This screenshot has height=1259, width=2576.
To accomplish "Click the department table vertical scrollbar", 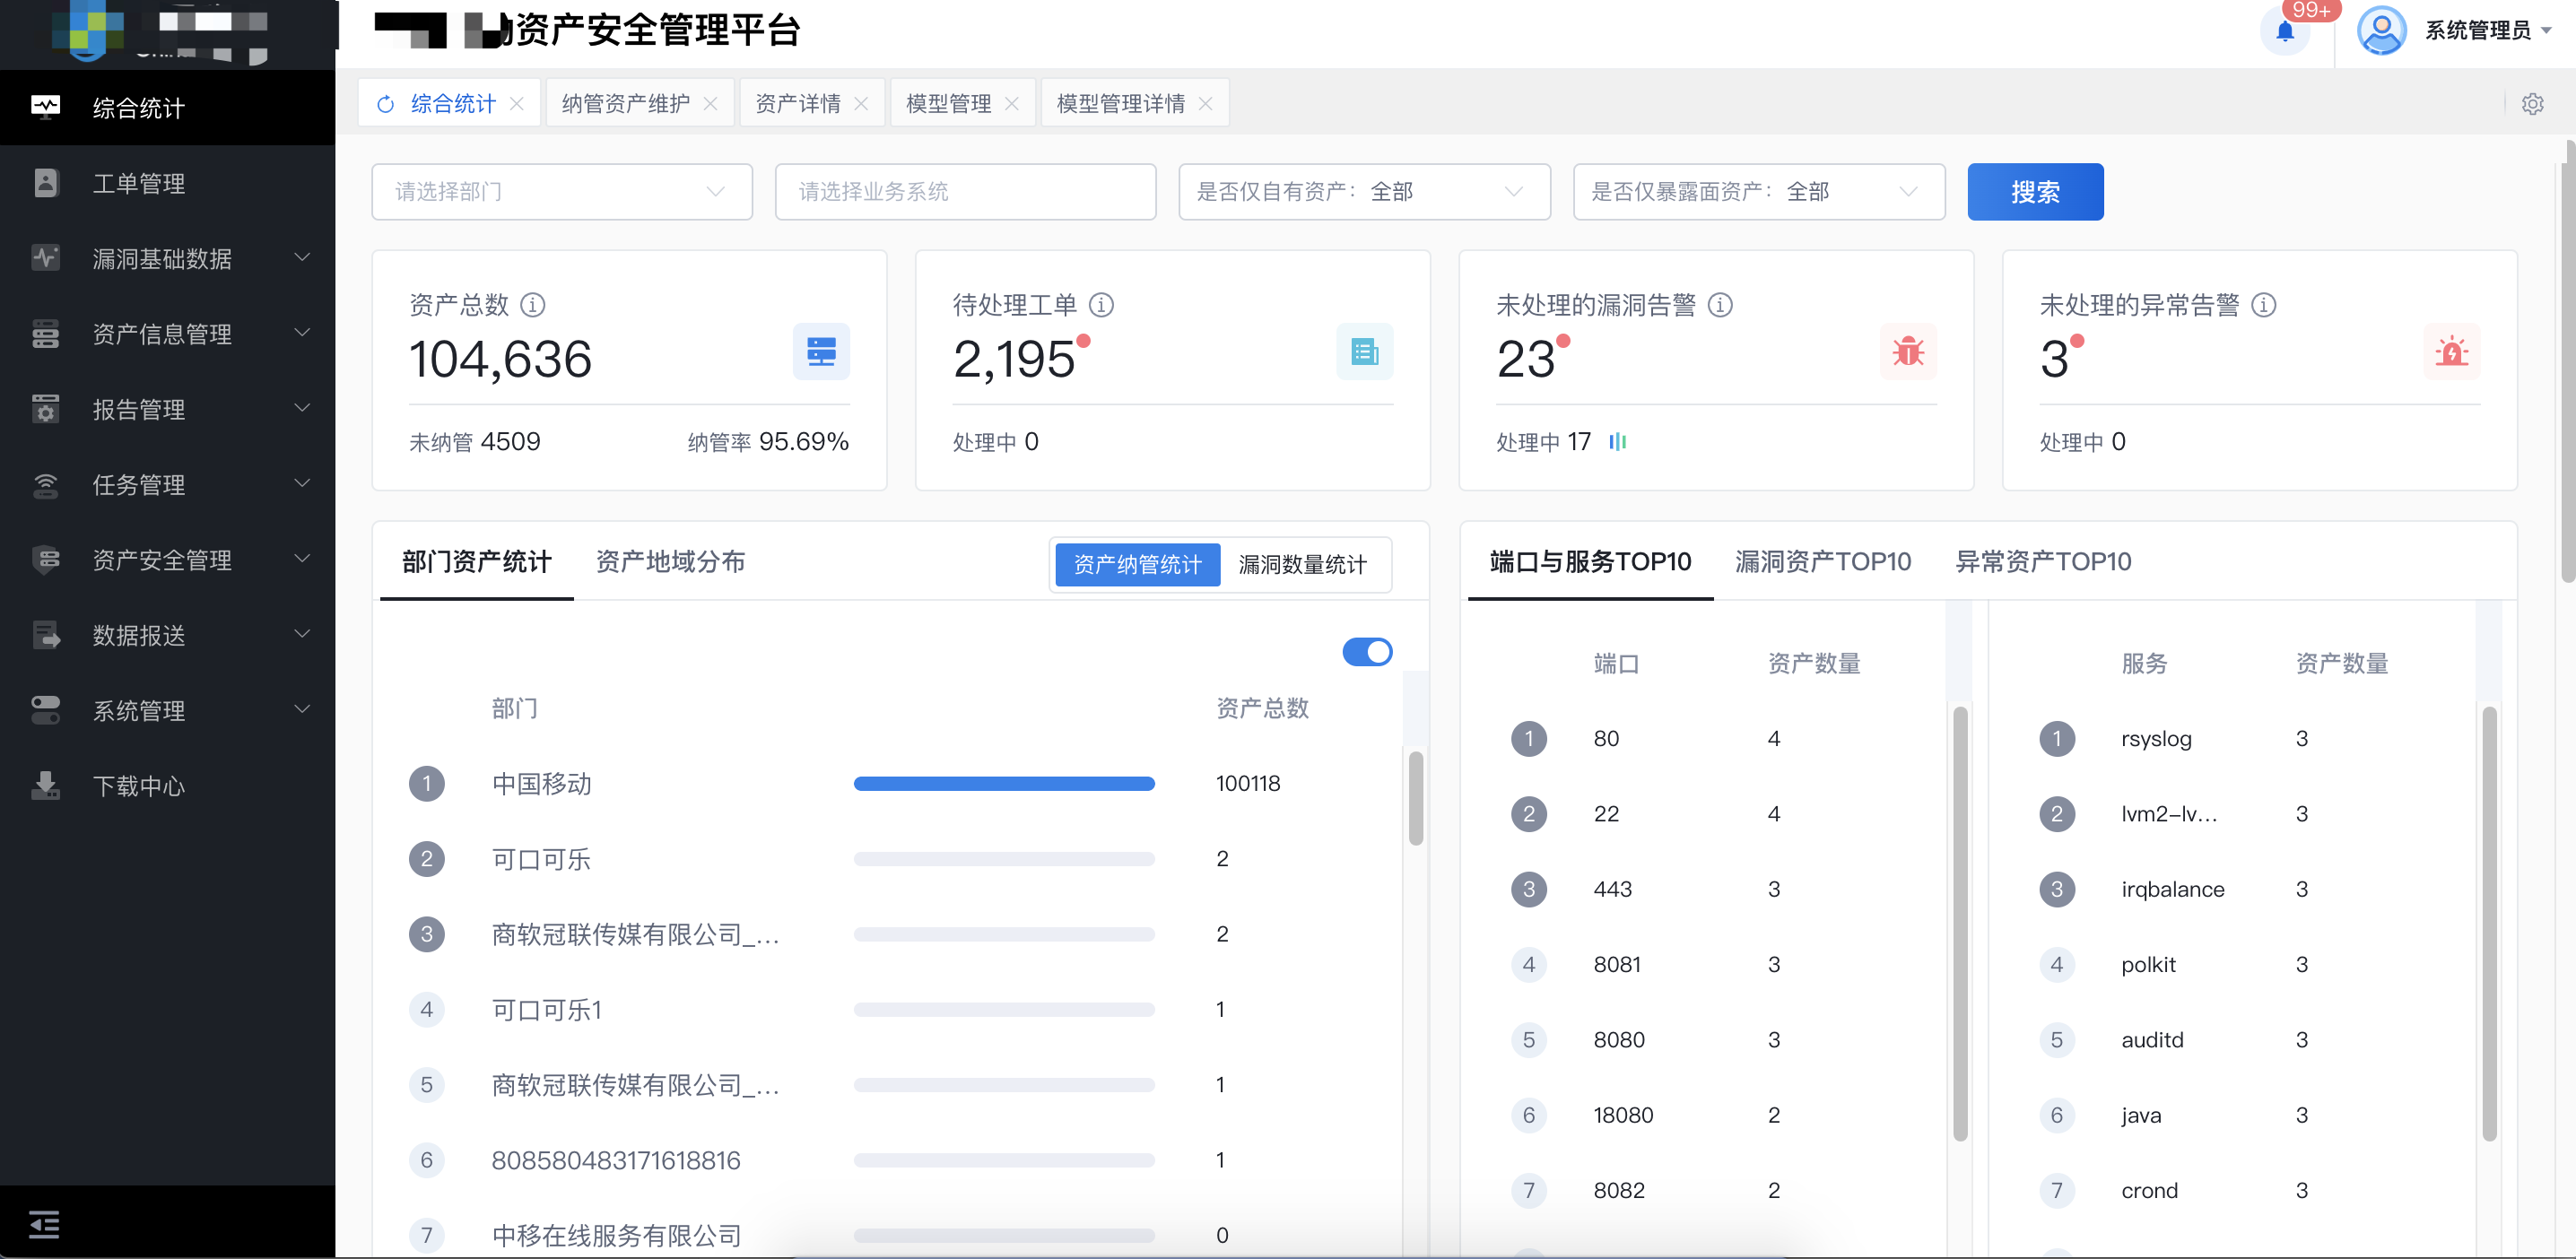I will (x=1415, y=798).
